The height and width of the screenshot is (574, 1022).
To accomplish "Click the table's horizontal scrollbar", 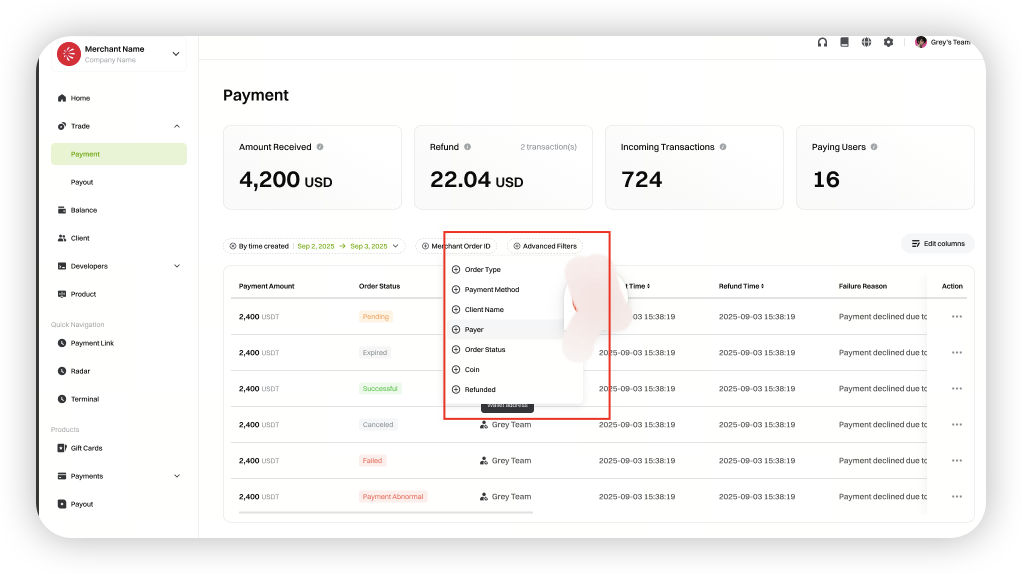I will [x=385, y=513].
